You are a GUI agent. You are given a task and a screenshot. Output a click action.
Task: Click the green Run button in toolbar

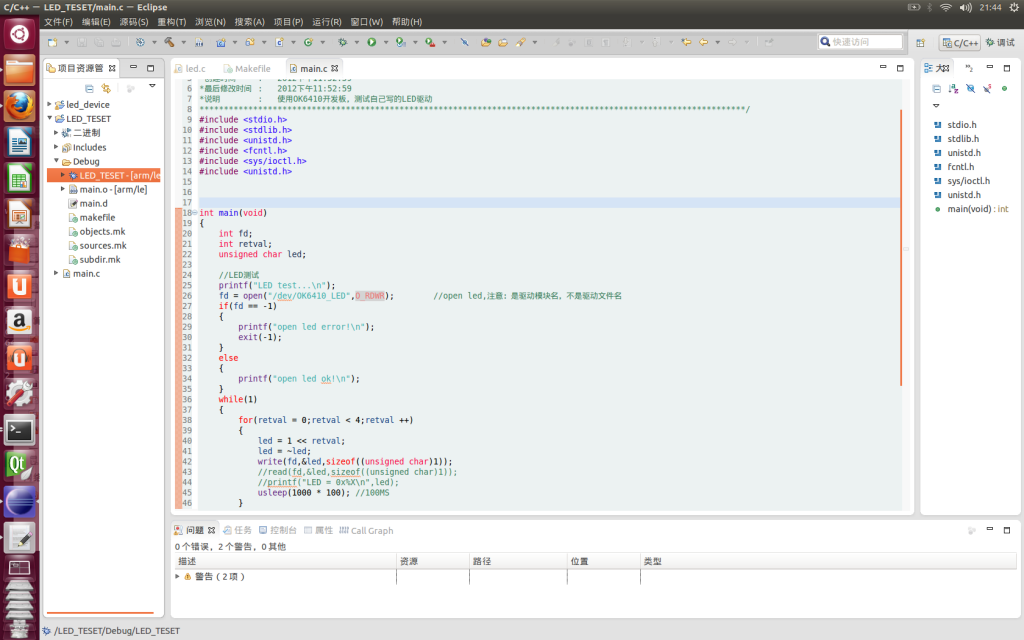[x=371, y=42]
